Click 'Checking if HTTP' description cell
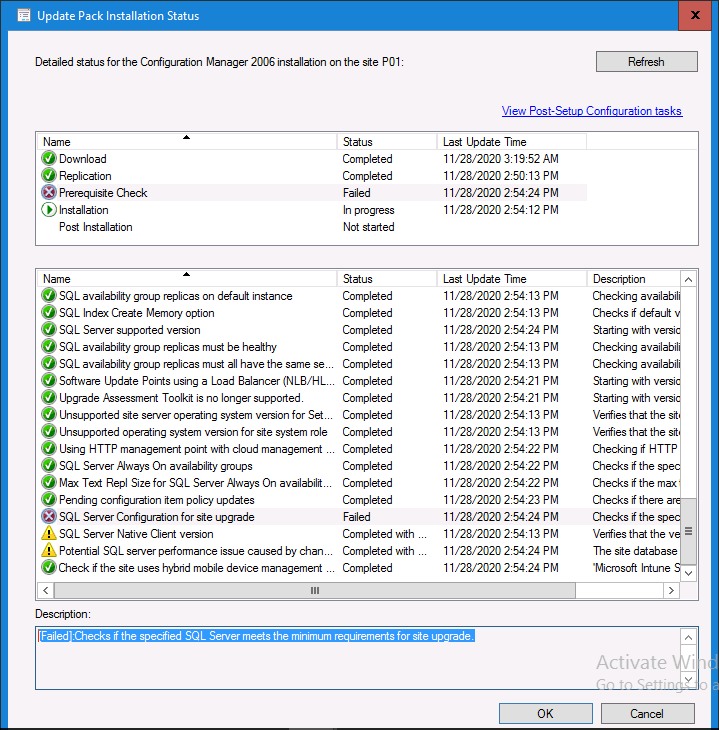 point(635,449)
